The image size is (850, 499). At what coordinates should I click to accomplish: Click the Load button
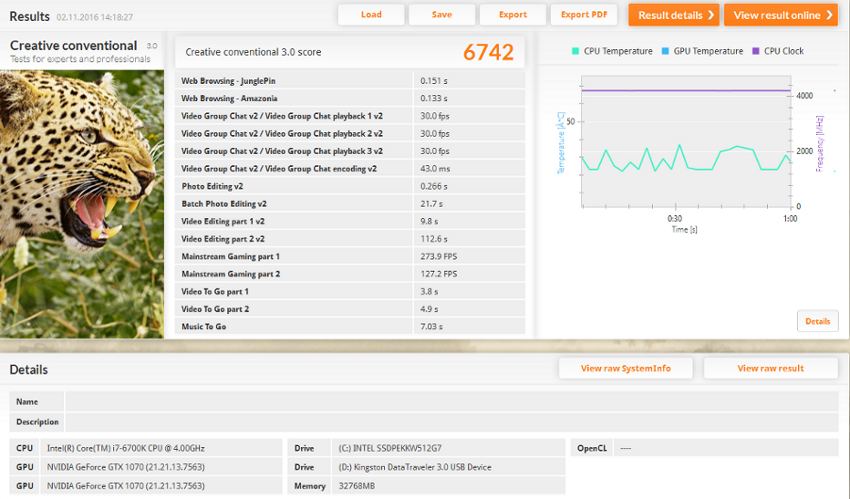(371, 15)
